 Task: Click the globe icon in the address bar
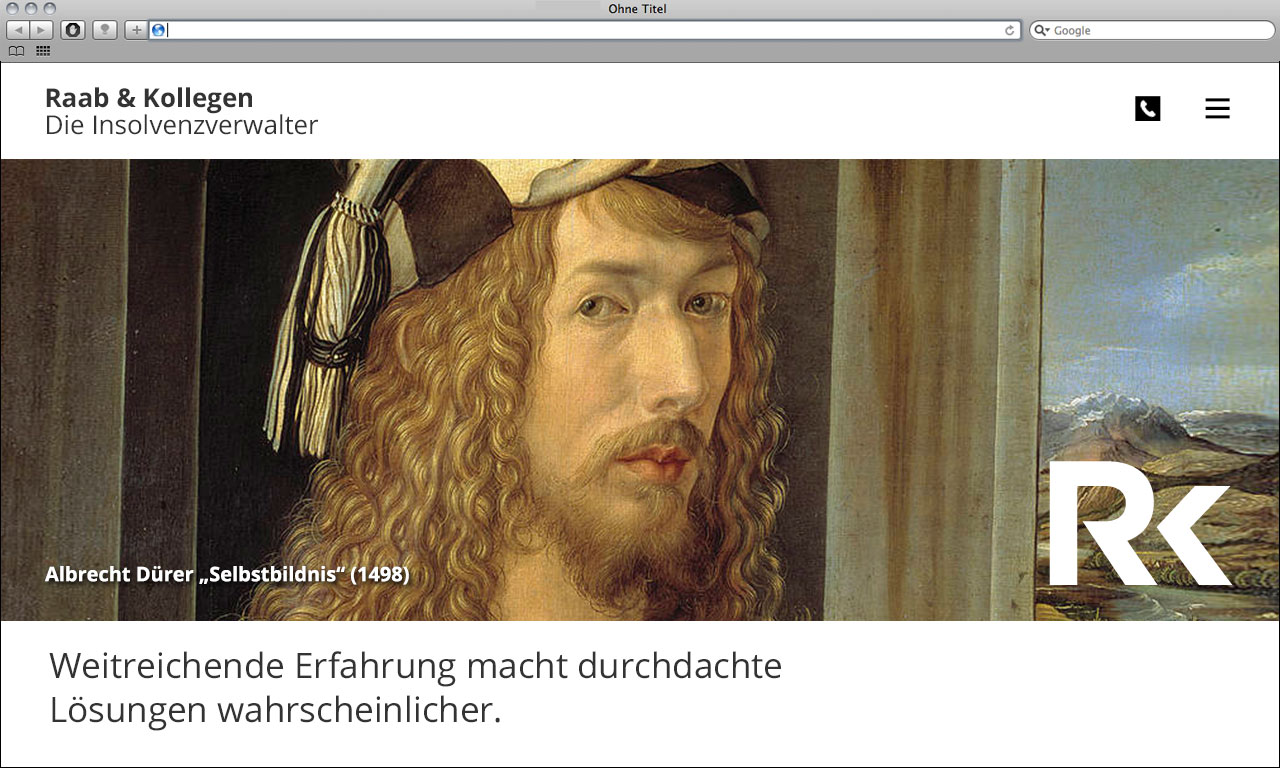[158, 30]
